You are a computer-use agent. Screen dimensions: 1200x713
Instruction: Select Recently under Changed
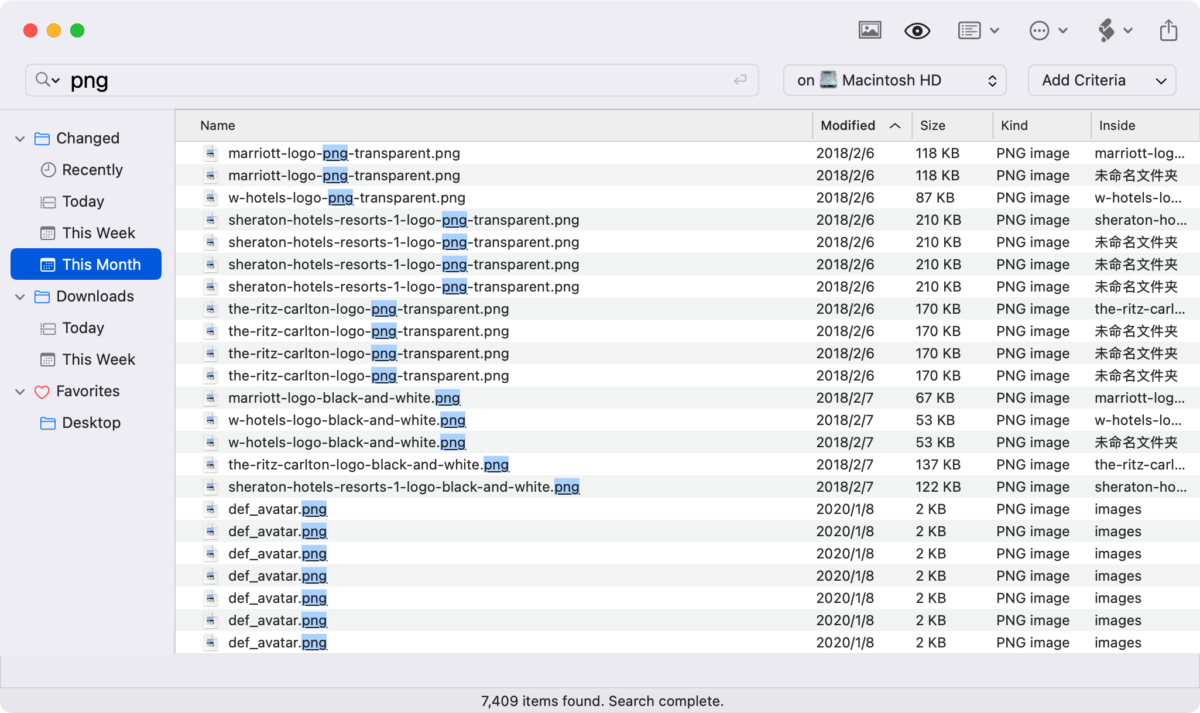91,170
